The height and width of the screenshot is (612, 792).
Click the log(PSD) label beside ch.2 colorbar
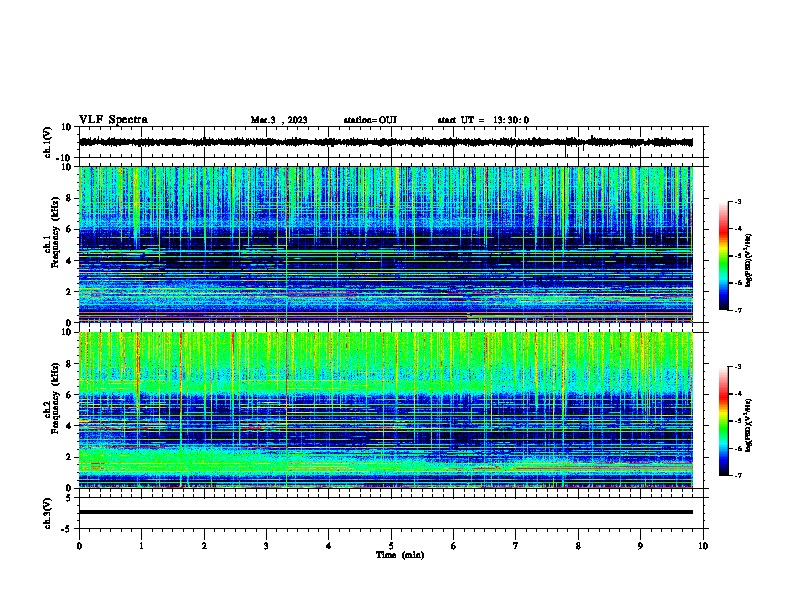[x=749, y=425]
